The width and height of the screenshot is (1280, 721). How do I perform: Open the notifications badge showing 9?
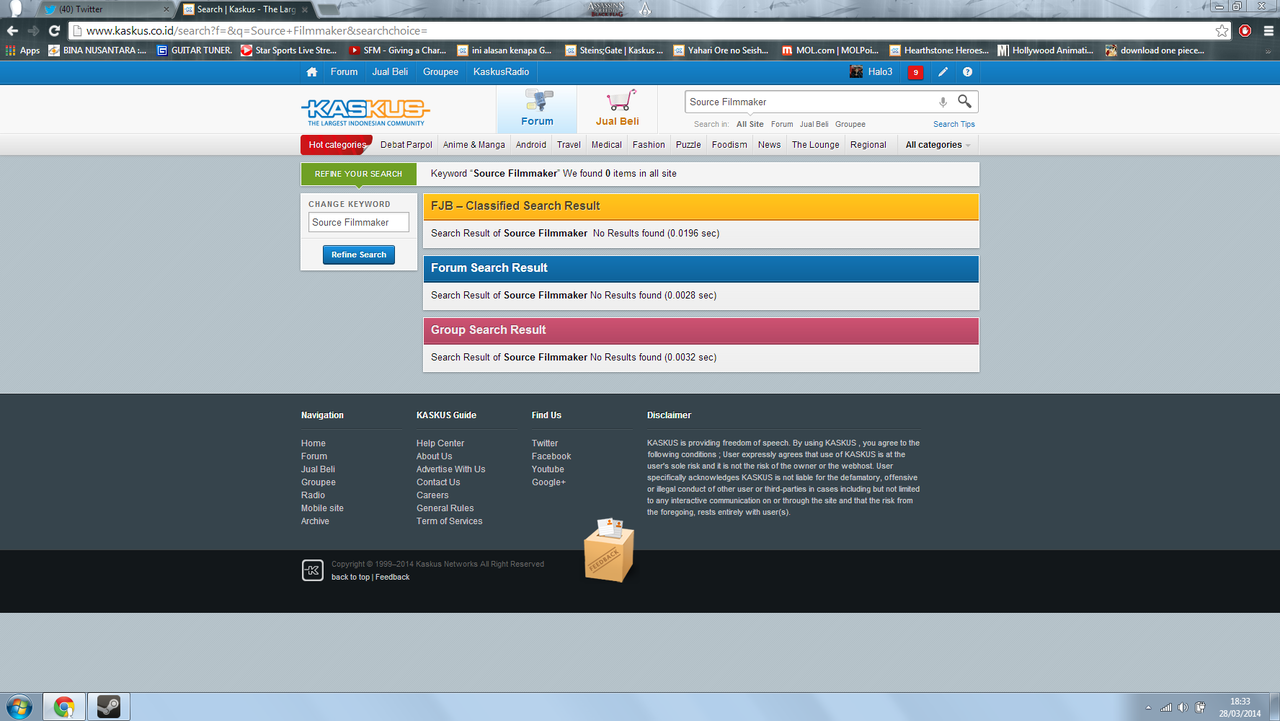pyautogui.click(x=915, y=72)
